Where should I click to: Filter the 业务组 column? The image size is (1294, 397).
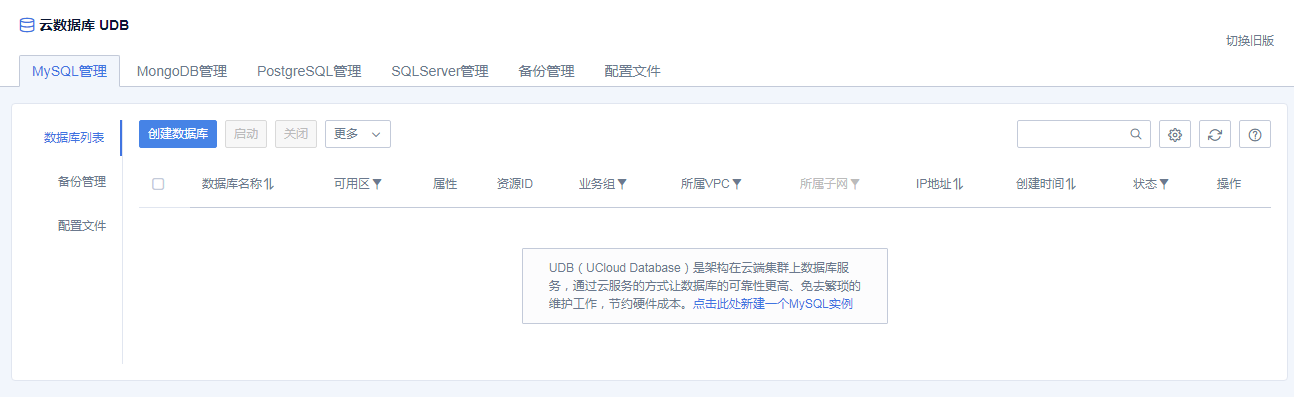coord(622,184)
